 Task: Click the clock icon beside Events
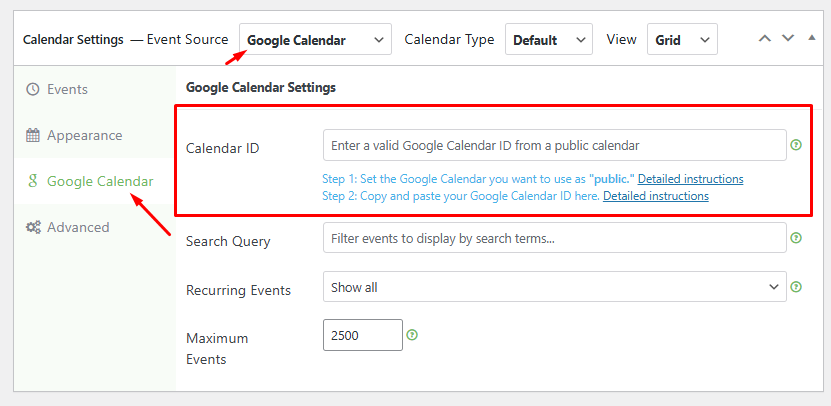(33, 89)
